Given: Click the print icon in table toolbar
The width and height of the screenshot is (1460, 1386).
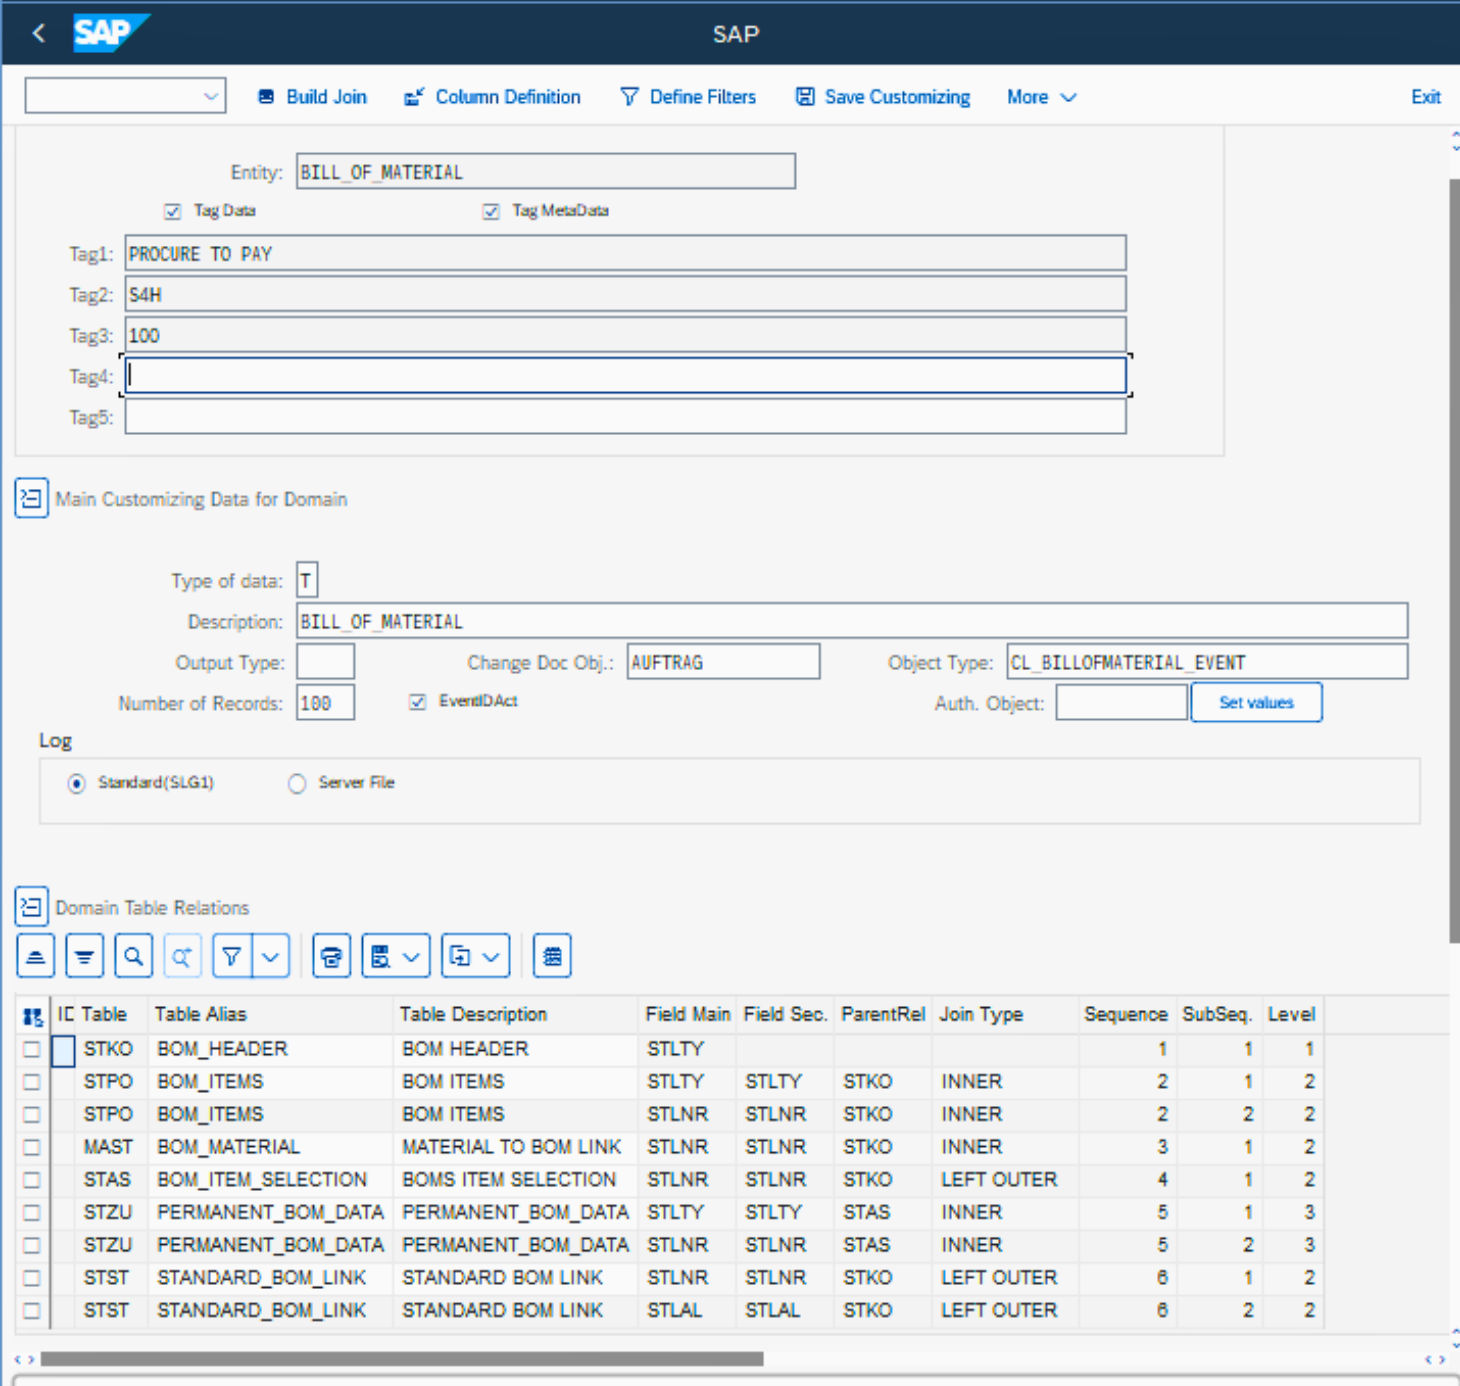Looking at the screenshot, I should click(x=331, y=957).
